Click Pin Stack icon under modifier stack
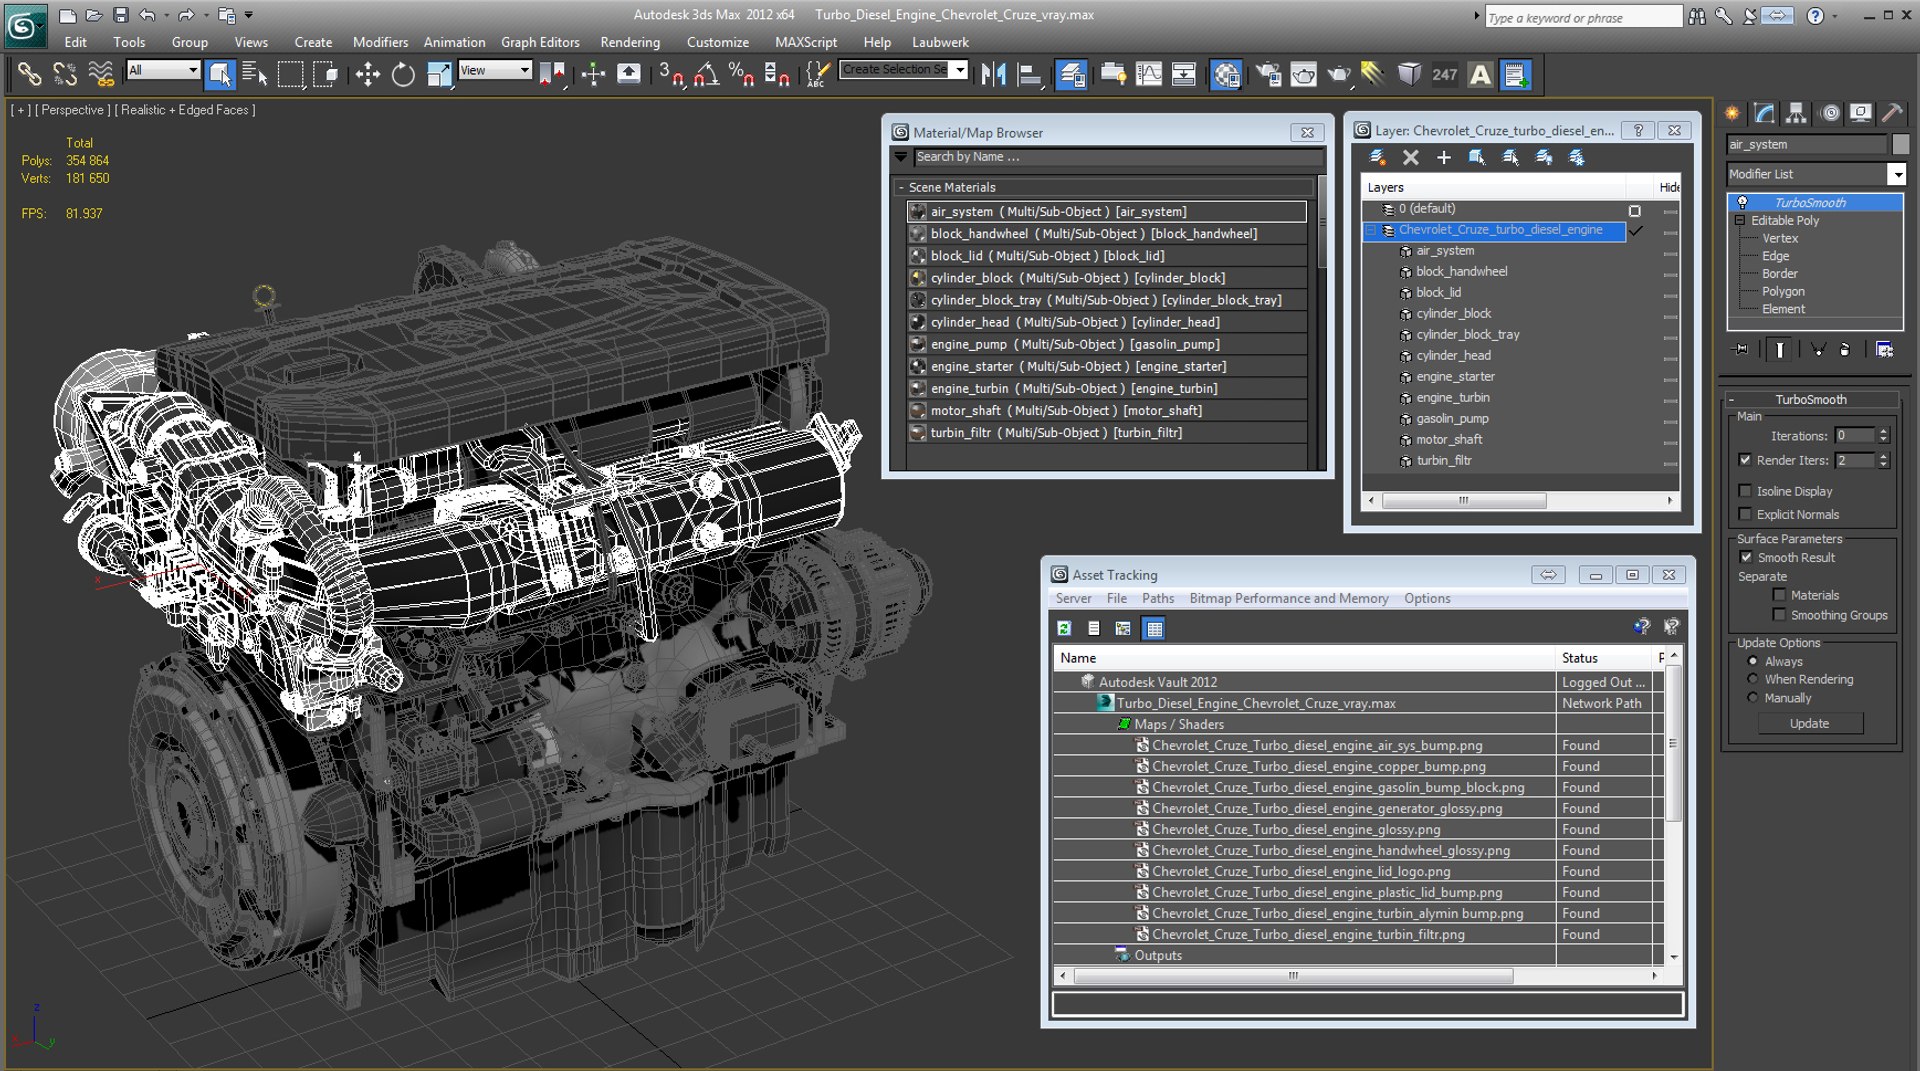The width and height of the screenshot is (1920, 1071). (x=1742, y=349)
